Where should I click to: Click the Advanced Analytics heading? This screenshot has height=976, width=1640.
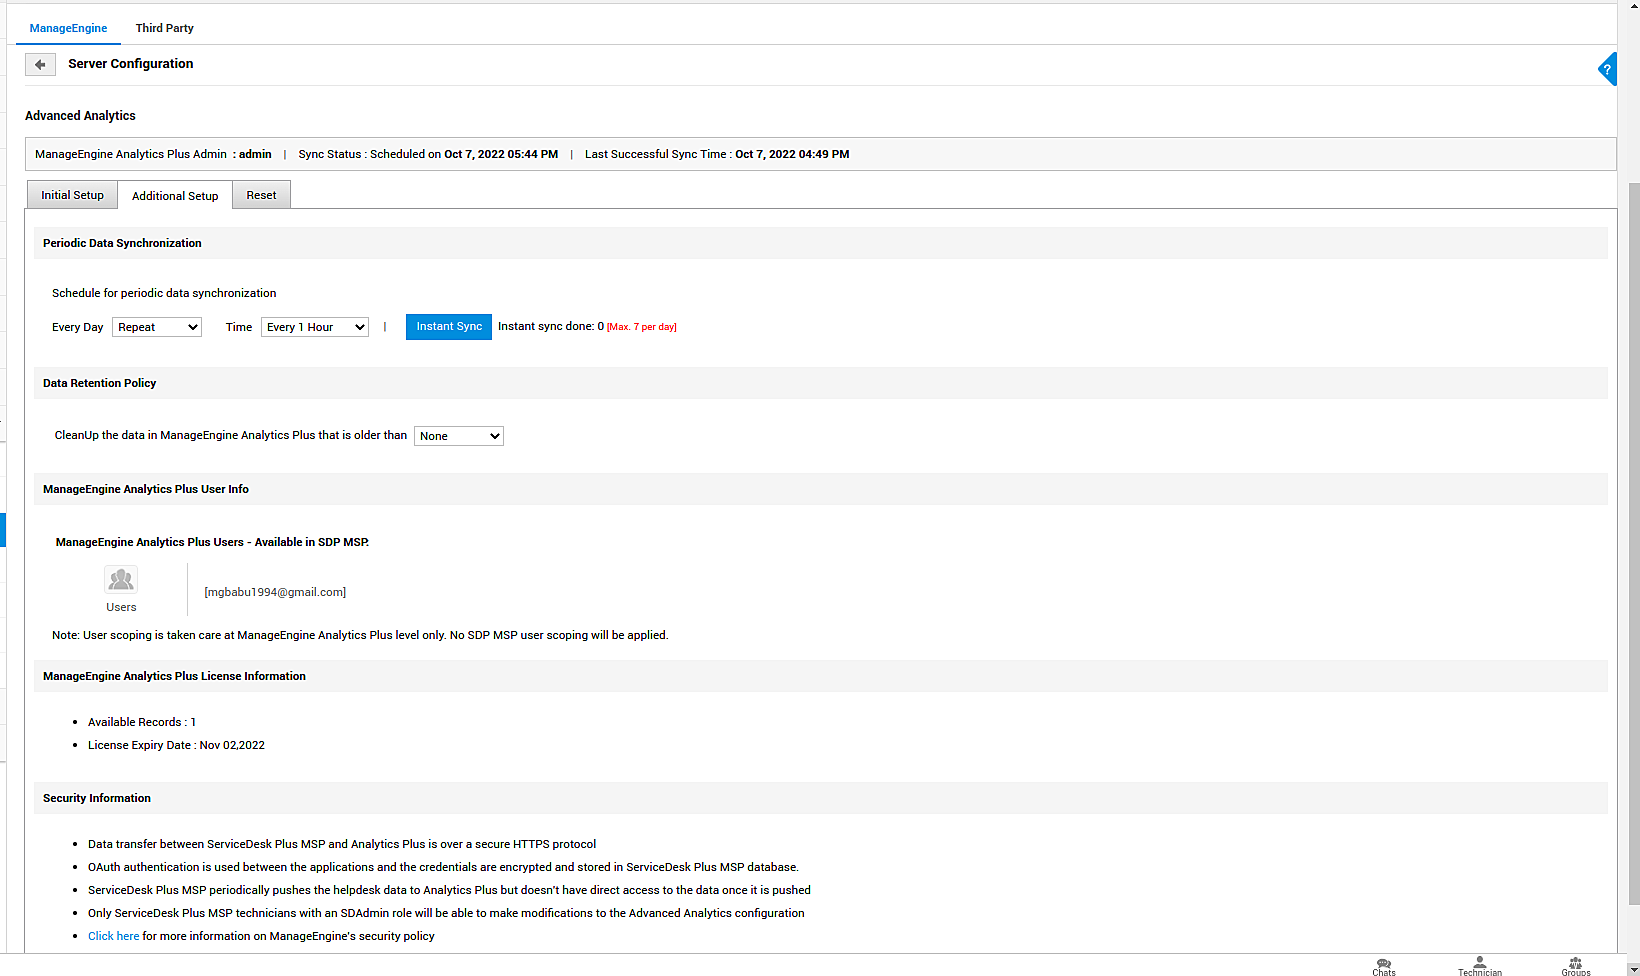[80, 116]
